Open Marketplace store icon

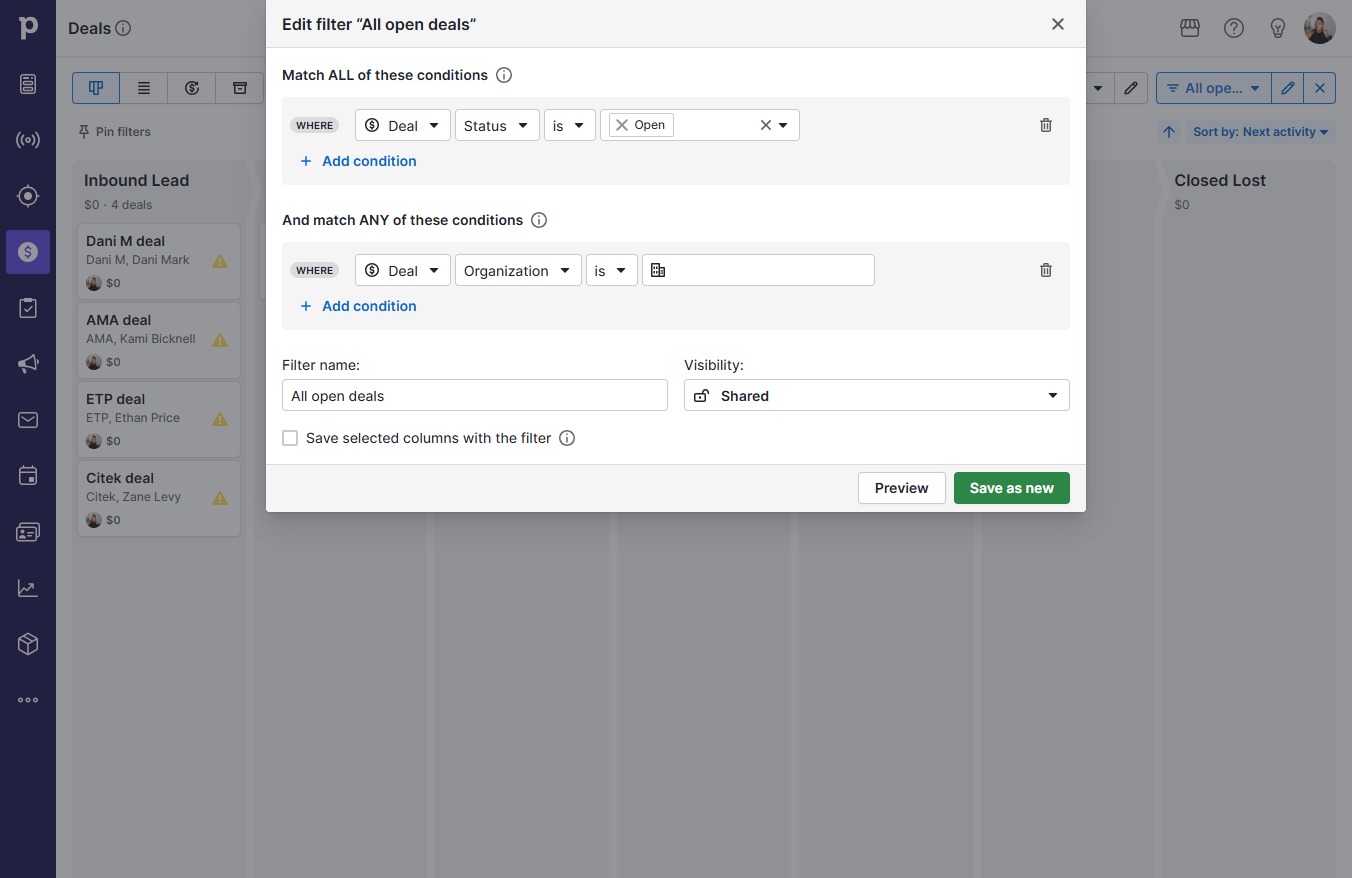(1190, 28)
